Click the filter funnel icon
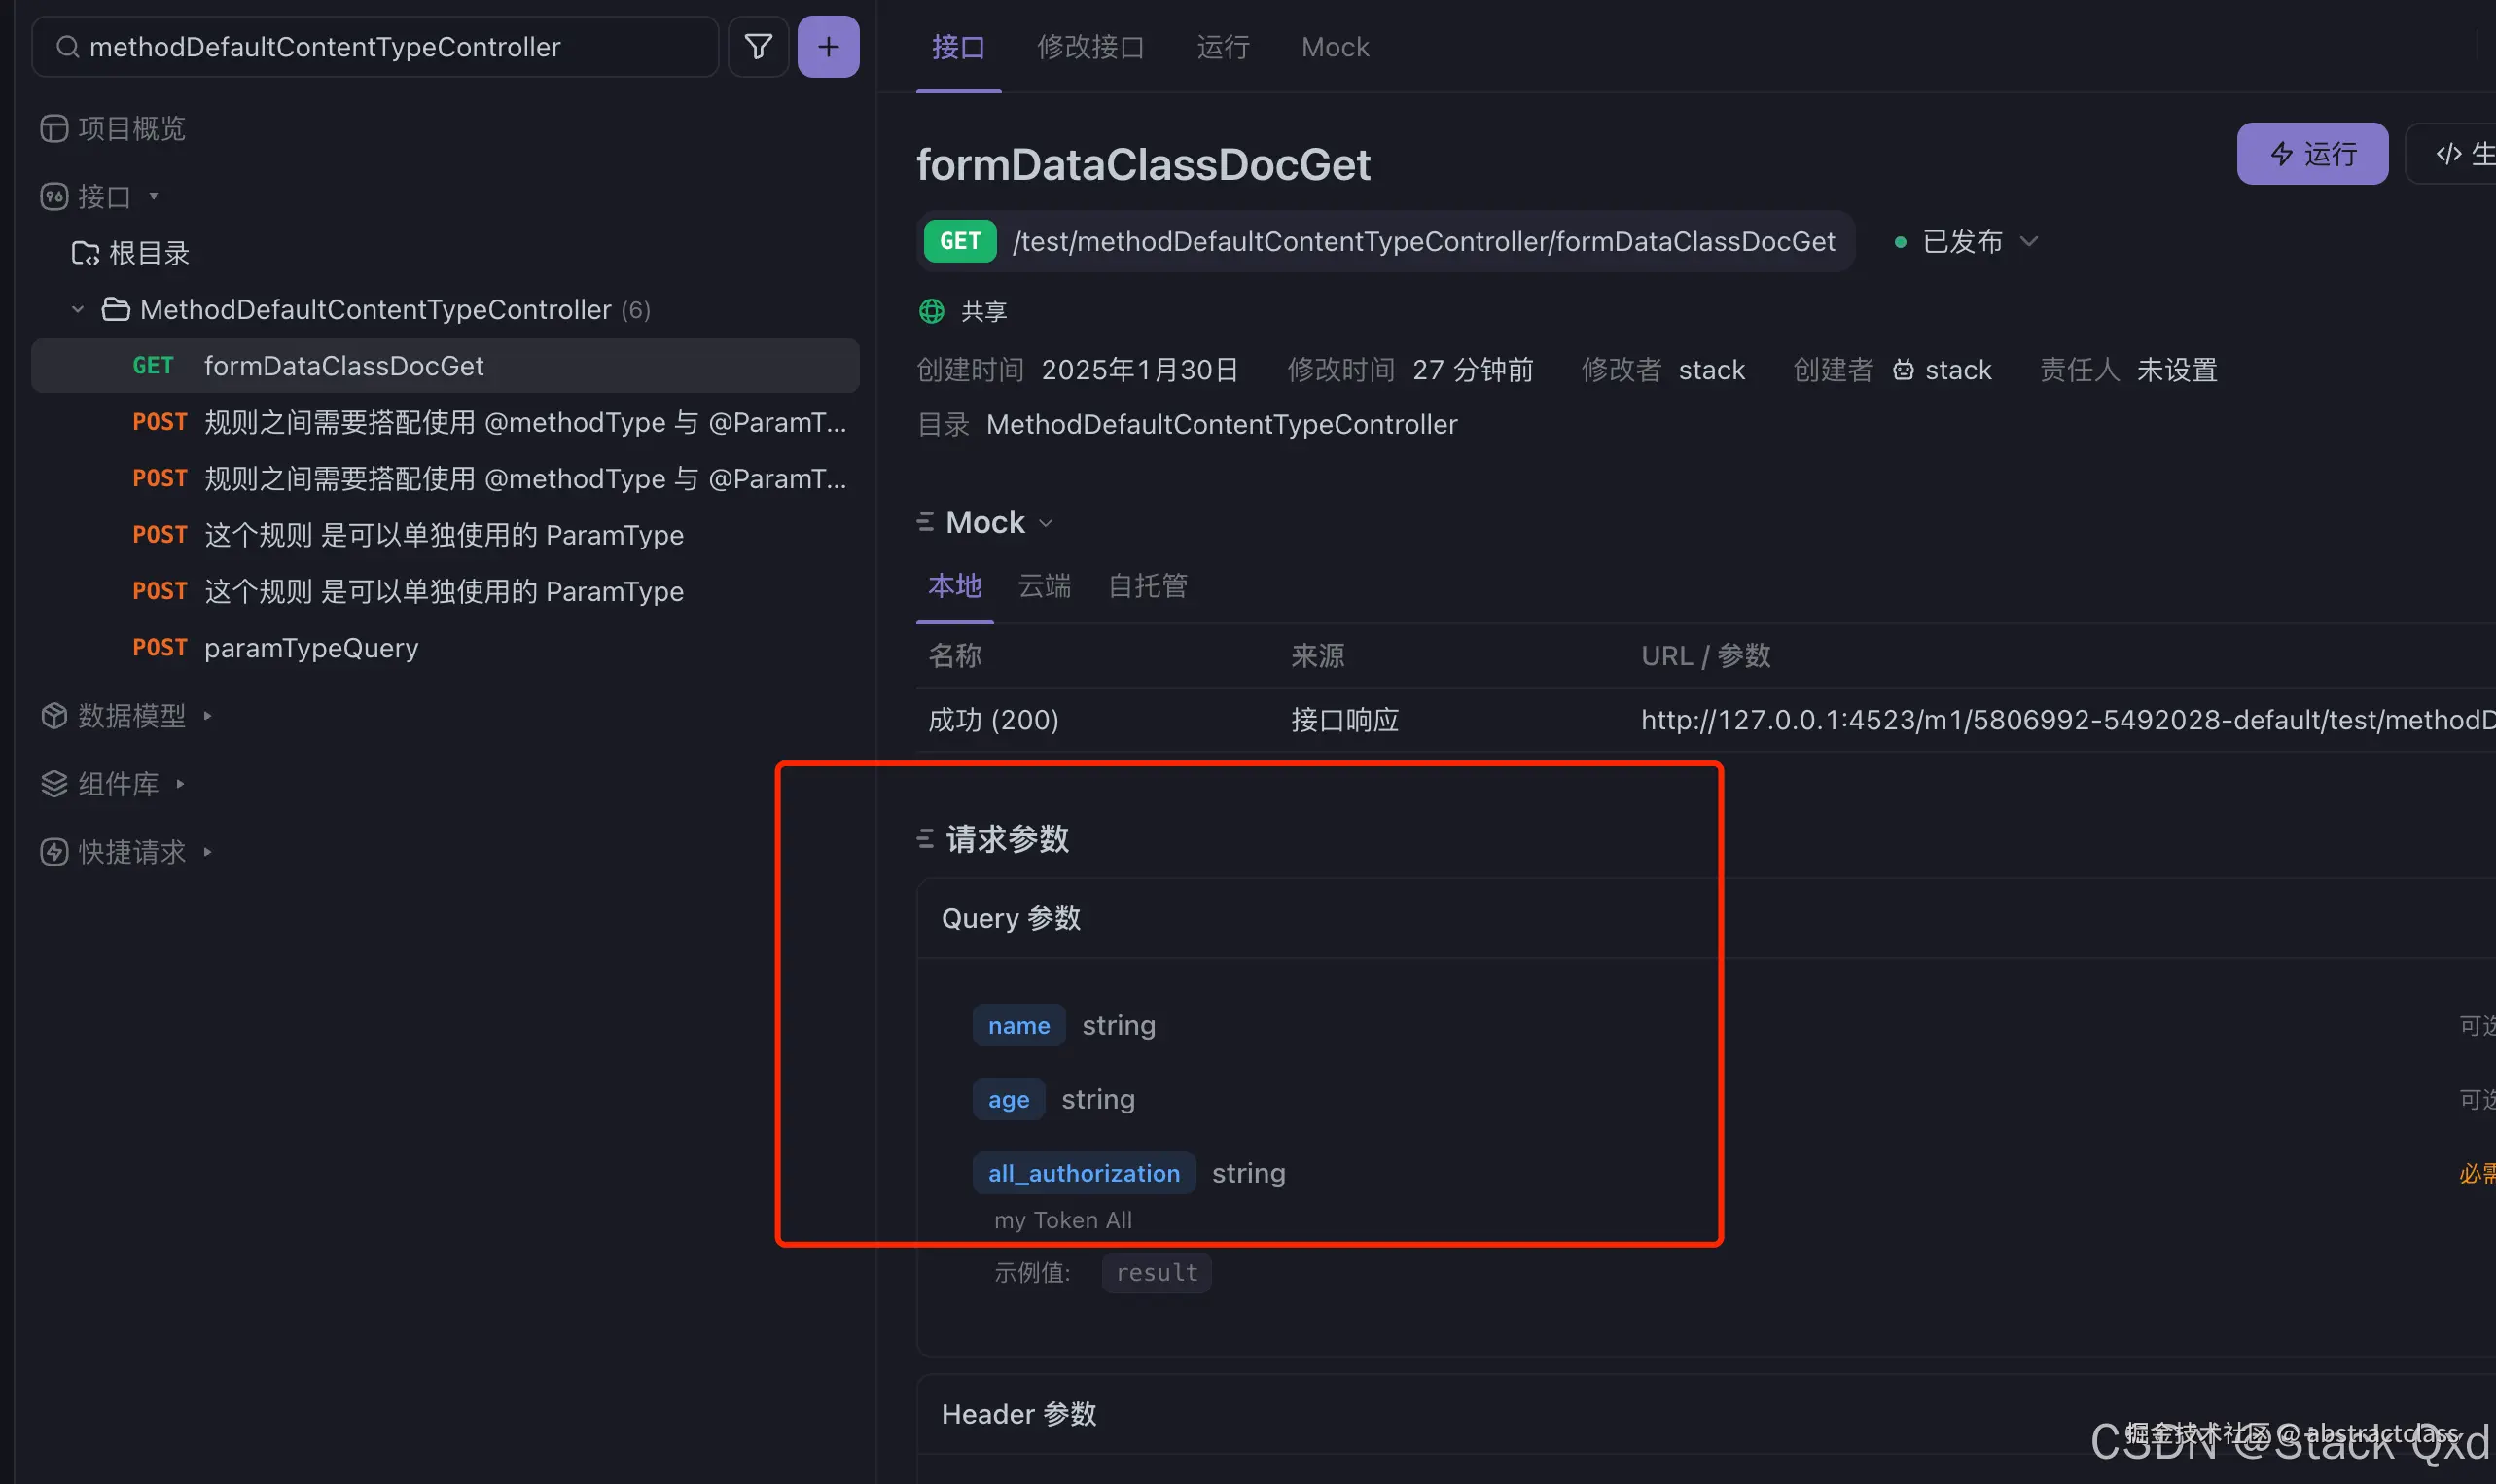2496x1484 pixels. 758,47
